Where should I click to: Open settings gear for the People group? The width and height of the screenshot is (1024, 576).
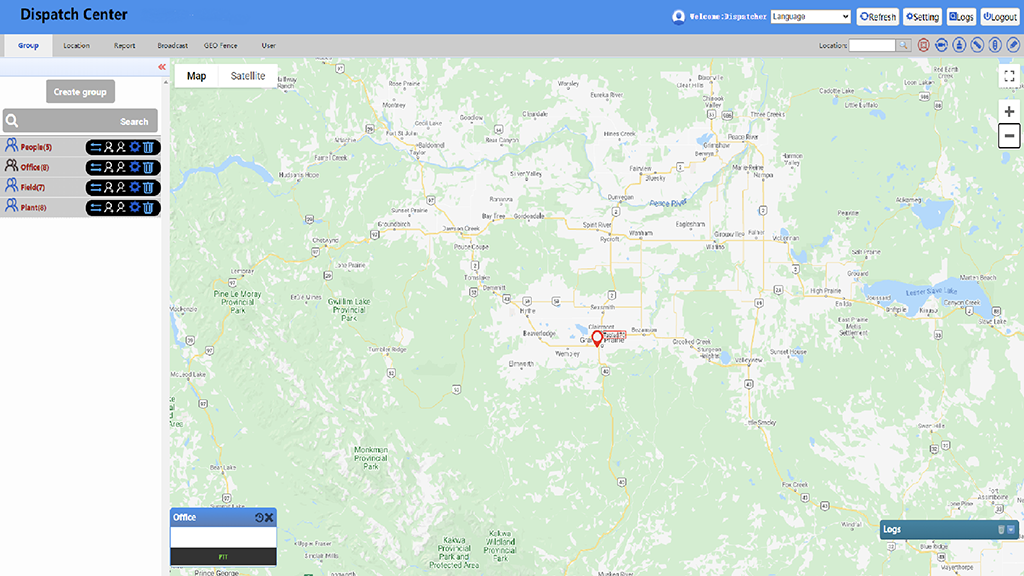coord(135,148)
